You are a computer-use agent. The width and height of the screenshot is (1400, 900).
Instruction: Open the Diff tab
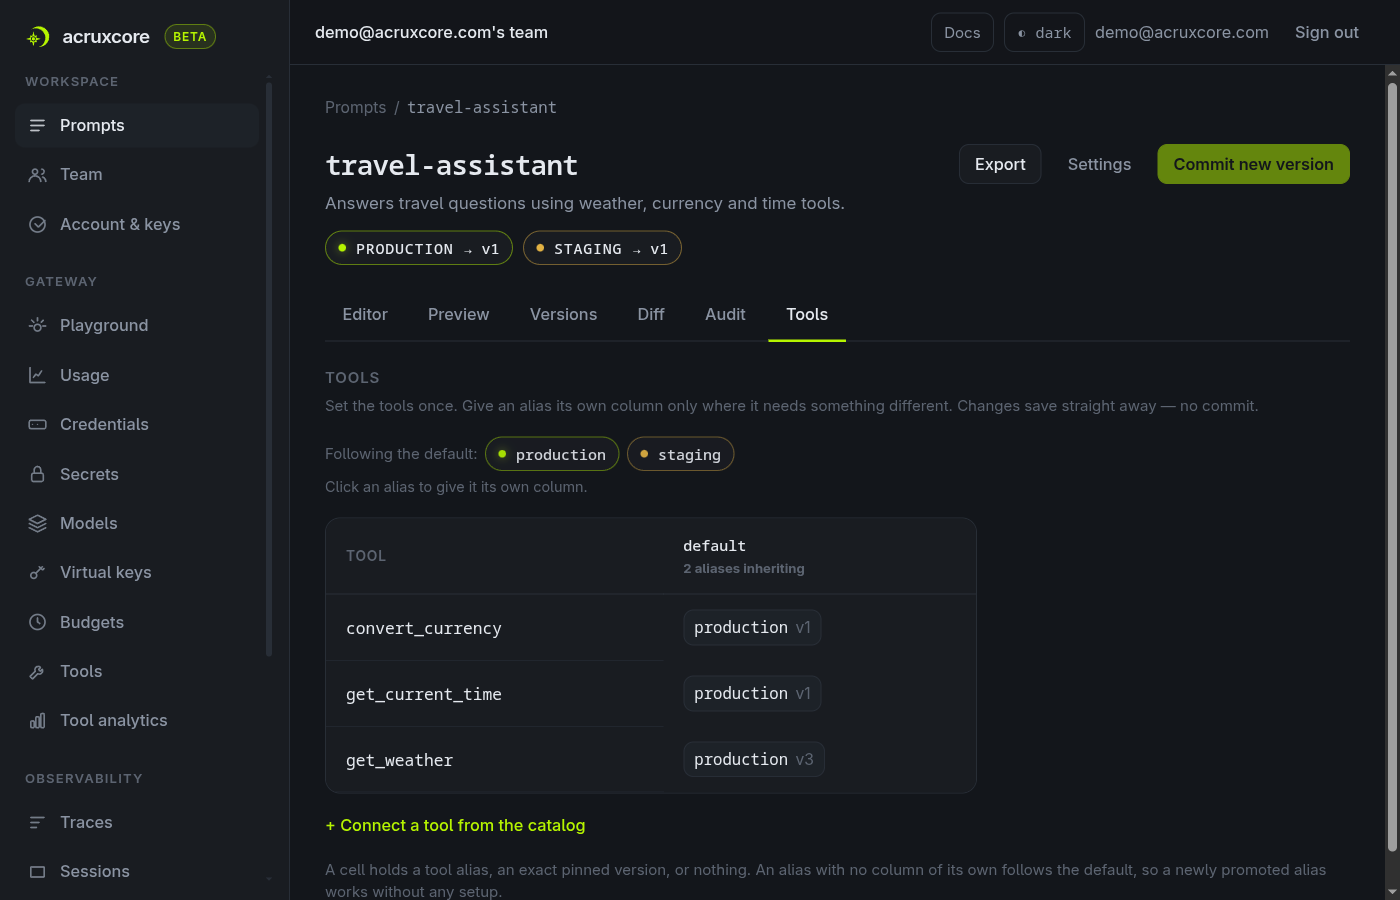pyautogui.click(x=651, y=314)
